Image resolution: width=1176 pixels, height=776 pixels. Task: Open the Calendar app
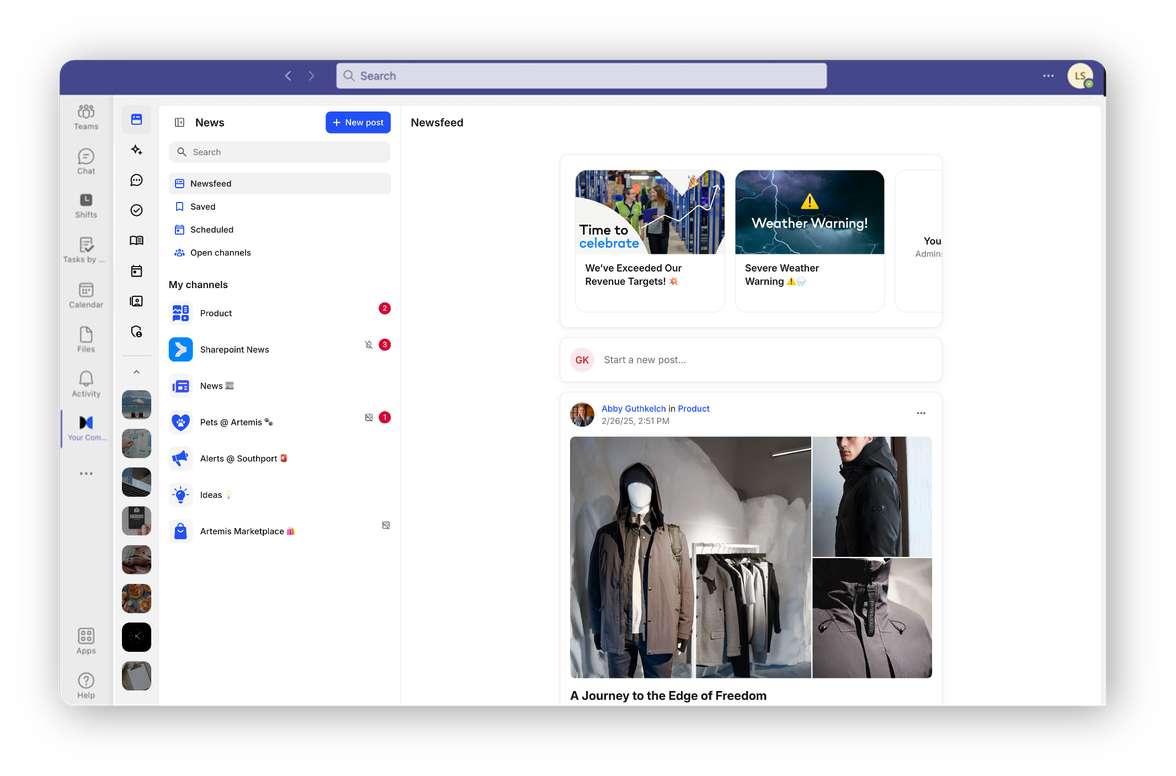point(86,295)
